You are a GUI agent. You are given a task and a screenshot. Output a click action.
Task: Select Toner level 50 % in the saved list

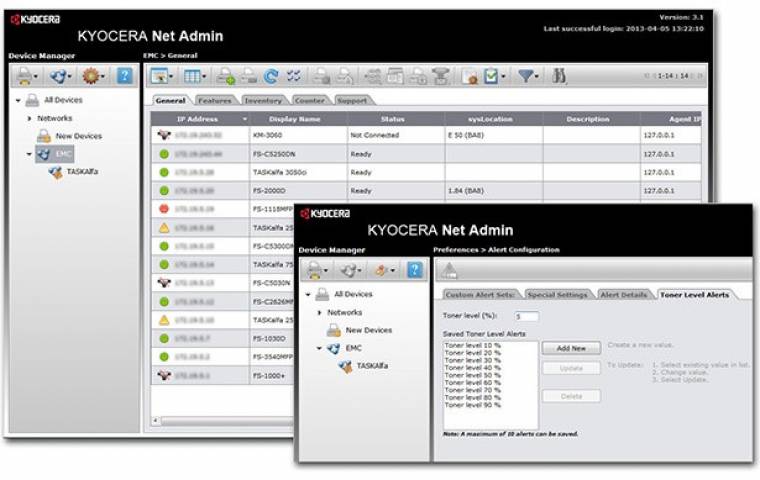[x=473, y=375]
